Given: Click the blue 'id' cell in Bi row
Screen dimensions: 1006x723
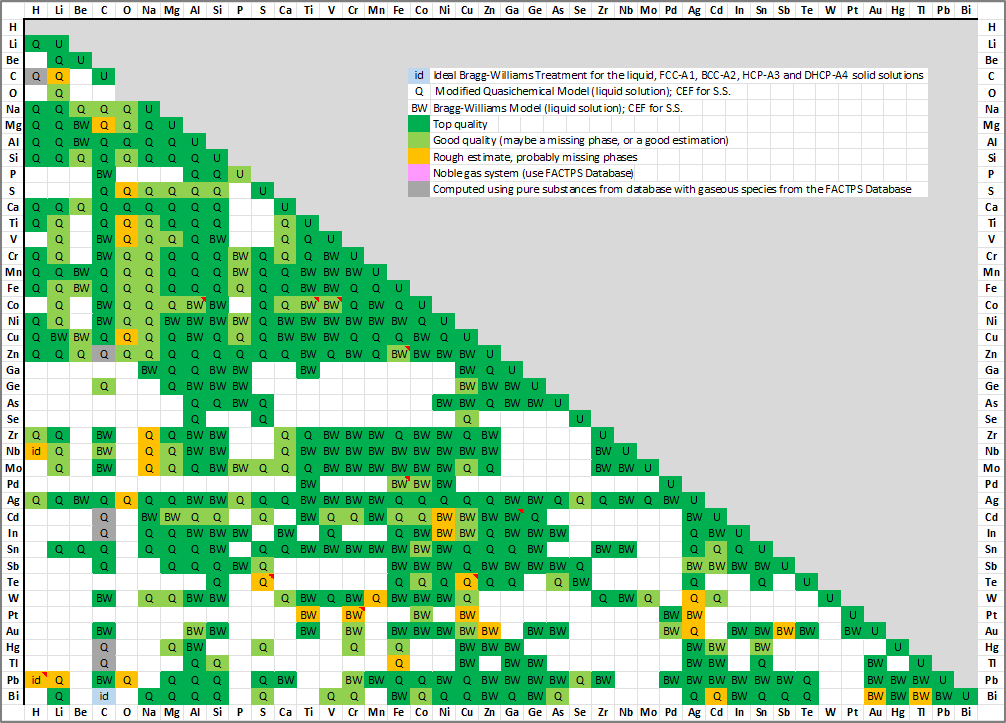Looking at the screenshot, I should point(103,696).
